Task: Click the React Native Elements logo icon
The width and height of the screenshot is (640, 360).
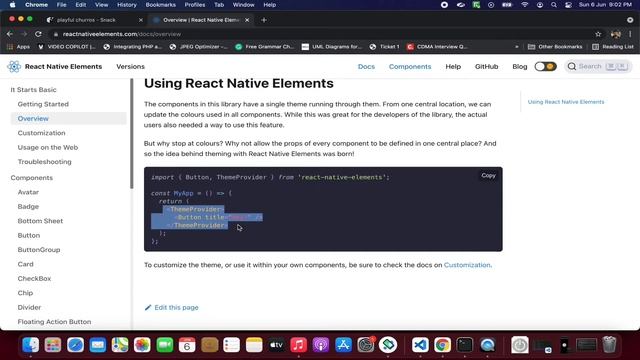Action: point(14,66)
